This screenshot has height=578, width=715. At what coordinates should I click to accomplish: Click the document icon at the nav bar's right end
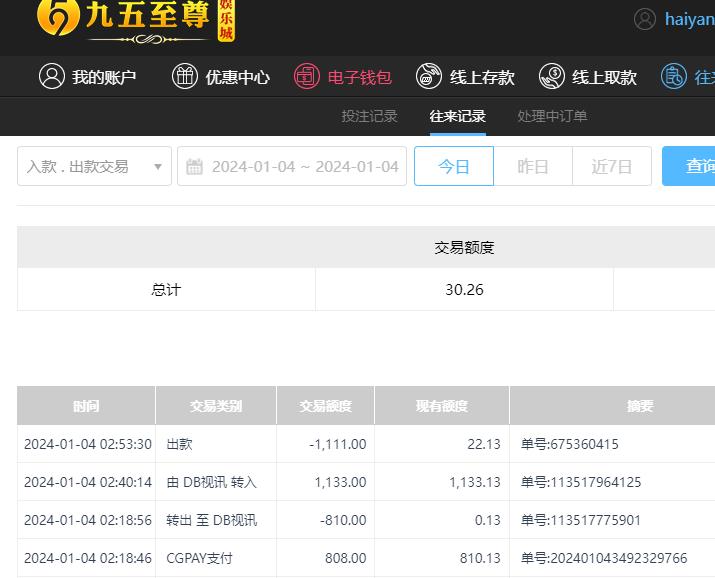pyautogui.click(x=674, y=77)
